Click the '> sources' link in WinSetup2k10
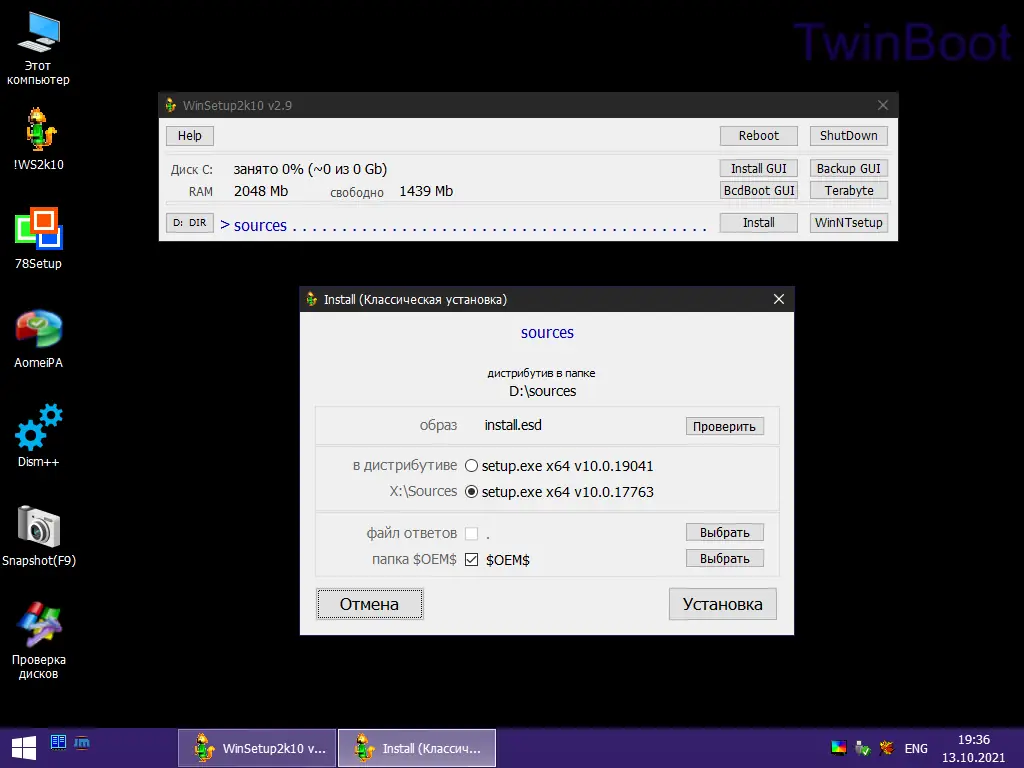This screenshot has height=768, width=1024. point(253,225)
